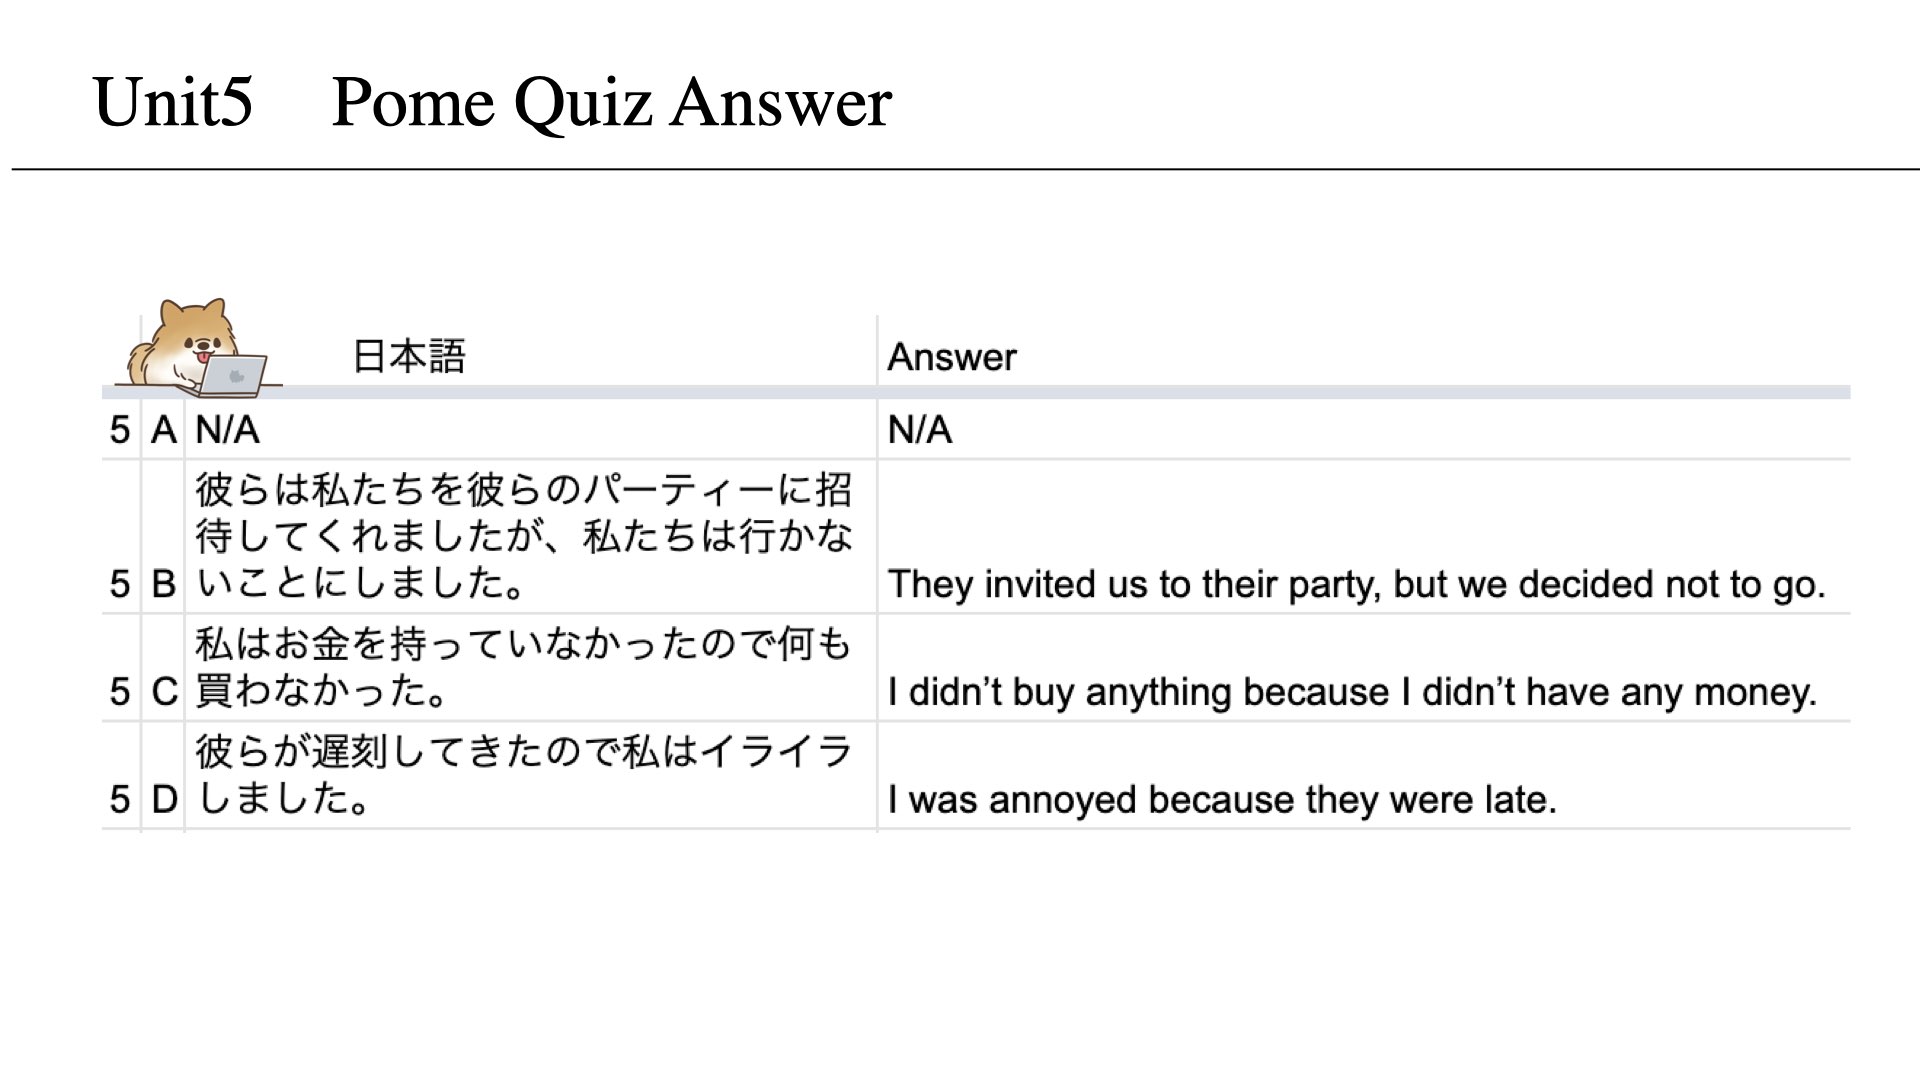1920x1080 pixels.
Task: Select answer 'I was annoyed because they were late'
Action: 1222,799
